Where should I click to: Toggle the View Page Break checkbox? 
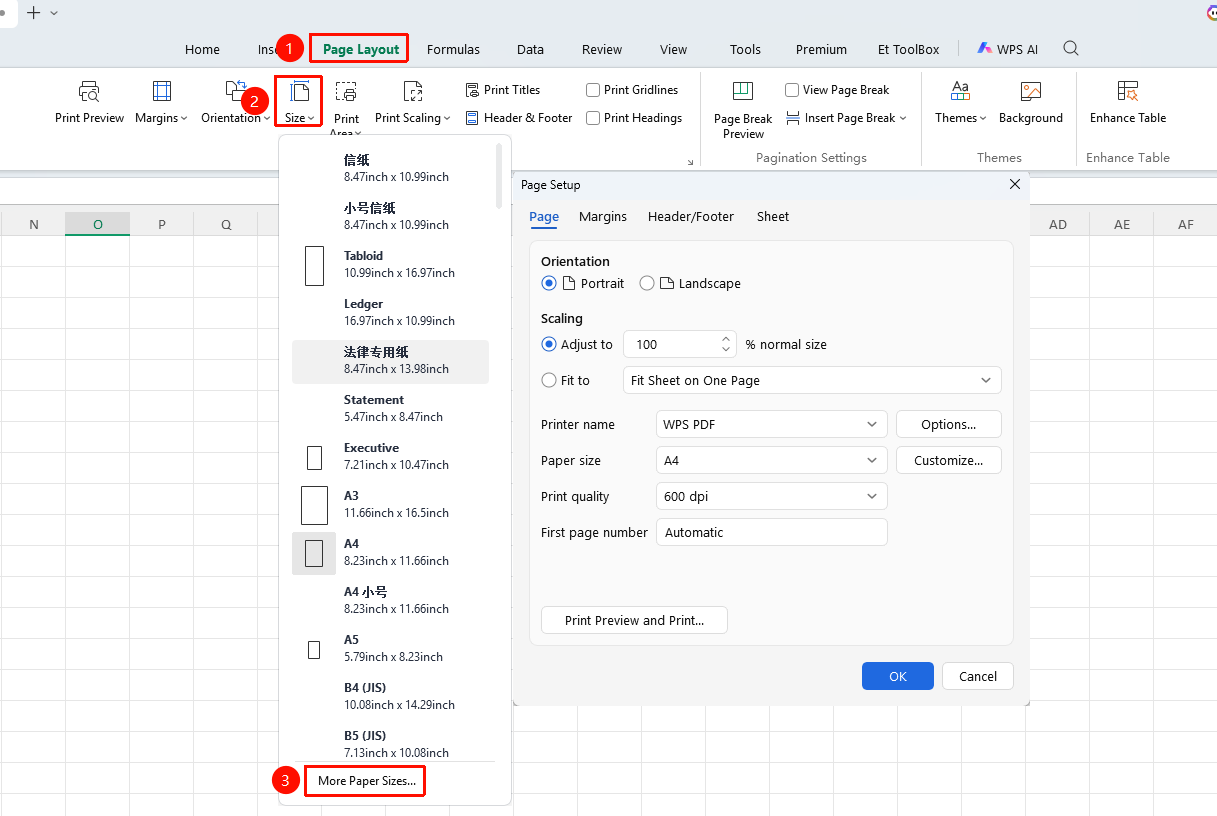click(792, 90)
